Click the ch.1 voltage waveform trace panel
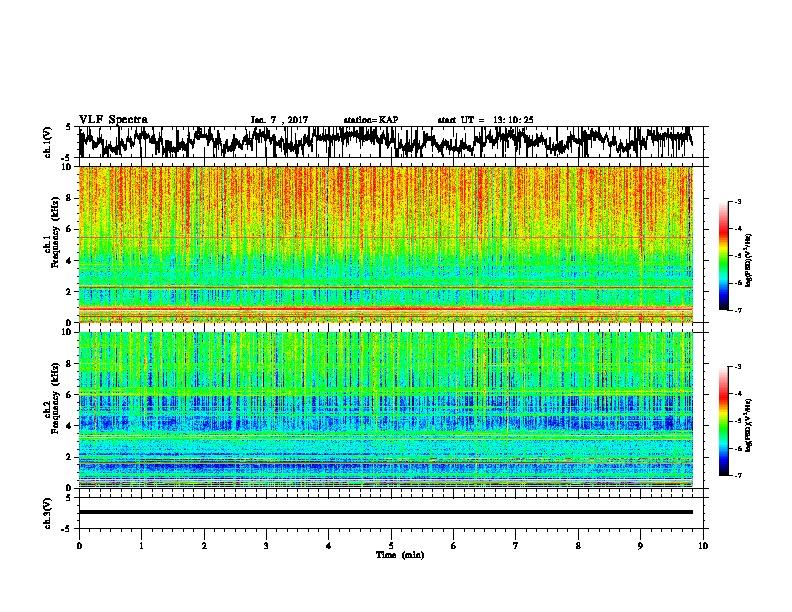The image size is (792, 612). point(390,142)
